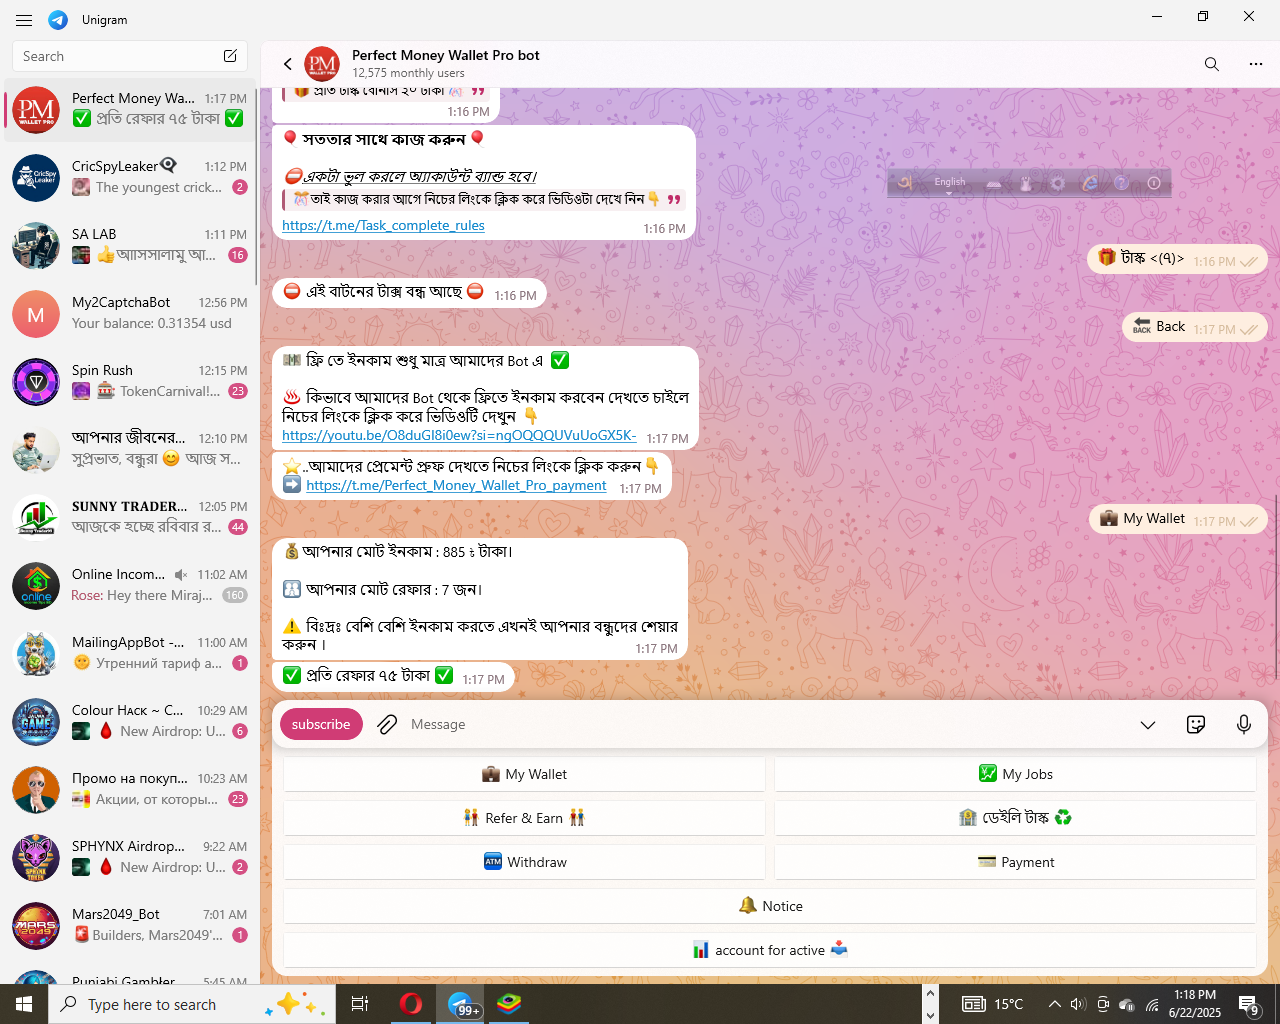Click the compose new message icon
Image resolution: width=1280 pixels, height=1024 pixels.
pyautogui.click(x=230, y=56)
